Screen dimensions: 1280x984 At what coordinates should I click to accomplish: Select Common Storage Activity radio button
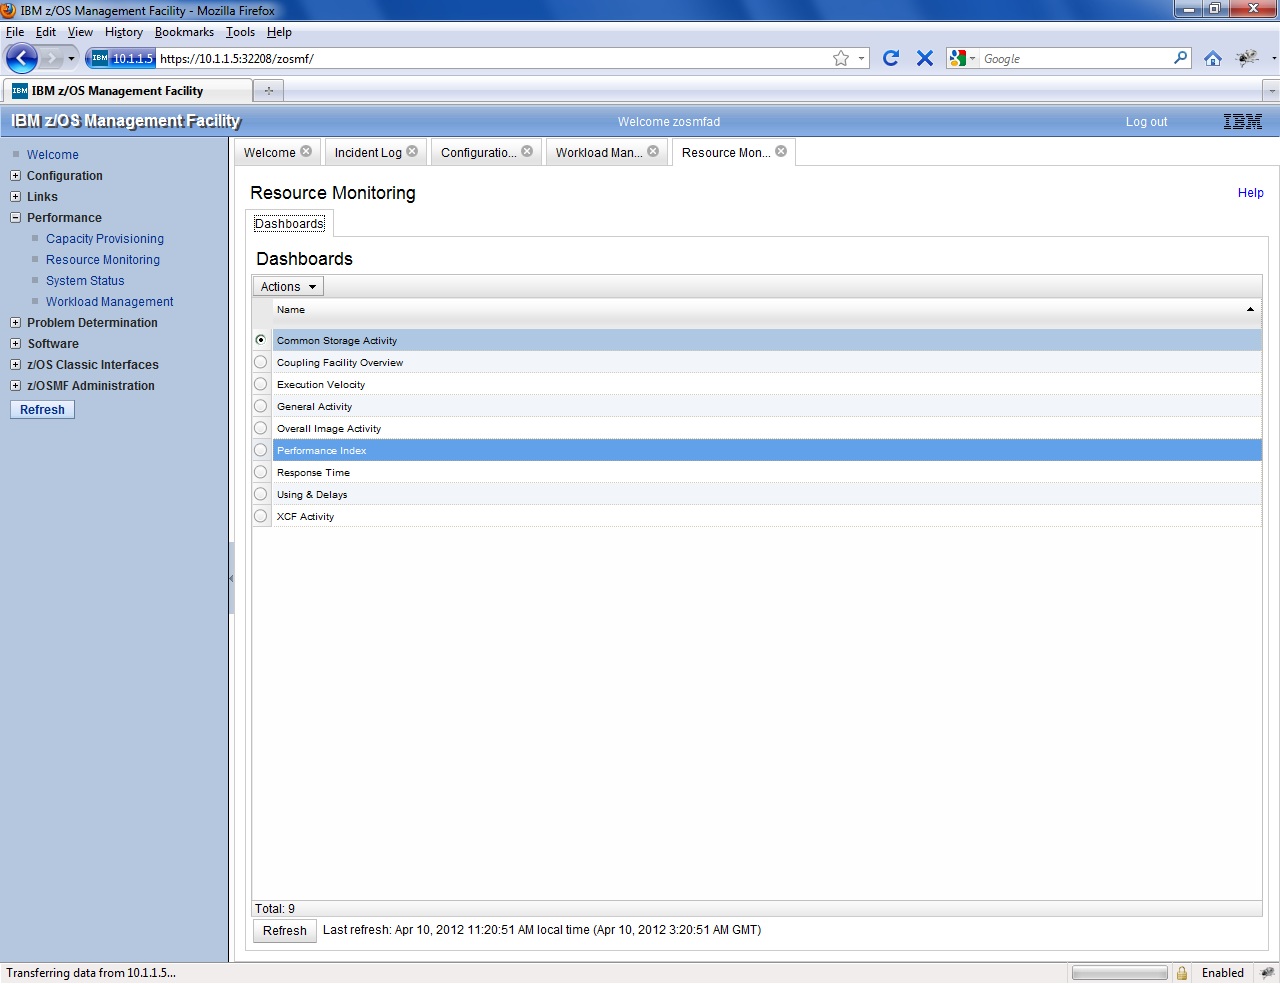pyautogui.click(x=261, y=340)
